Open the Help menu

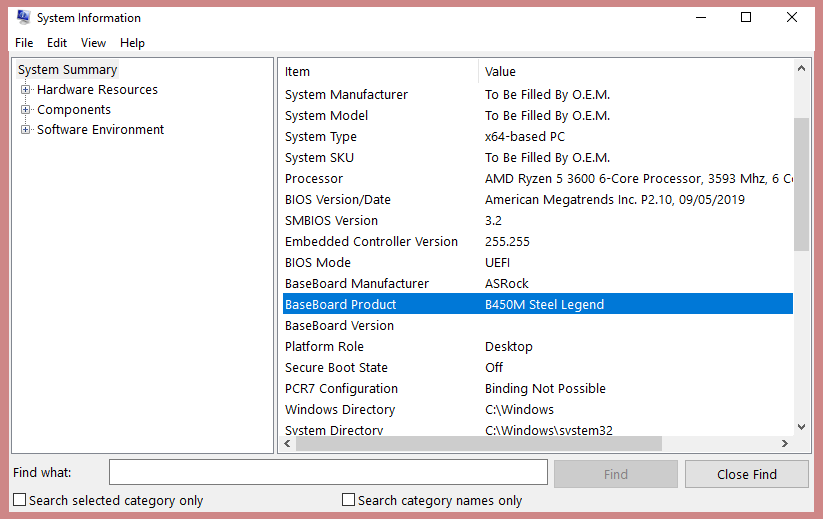tap(132, 43)
